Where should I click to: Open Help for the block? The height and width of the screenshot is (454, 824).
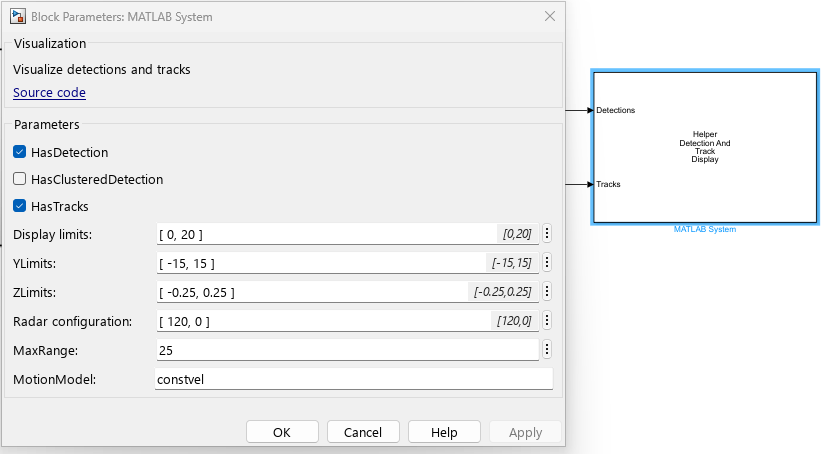pos(444,432)
